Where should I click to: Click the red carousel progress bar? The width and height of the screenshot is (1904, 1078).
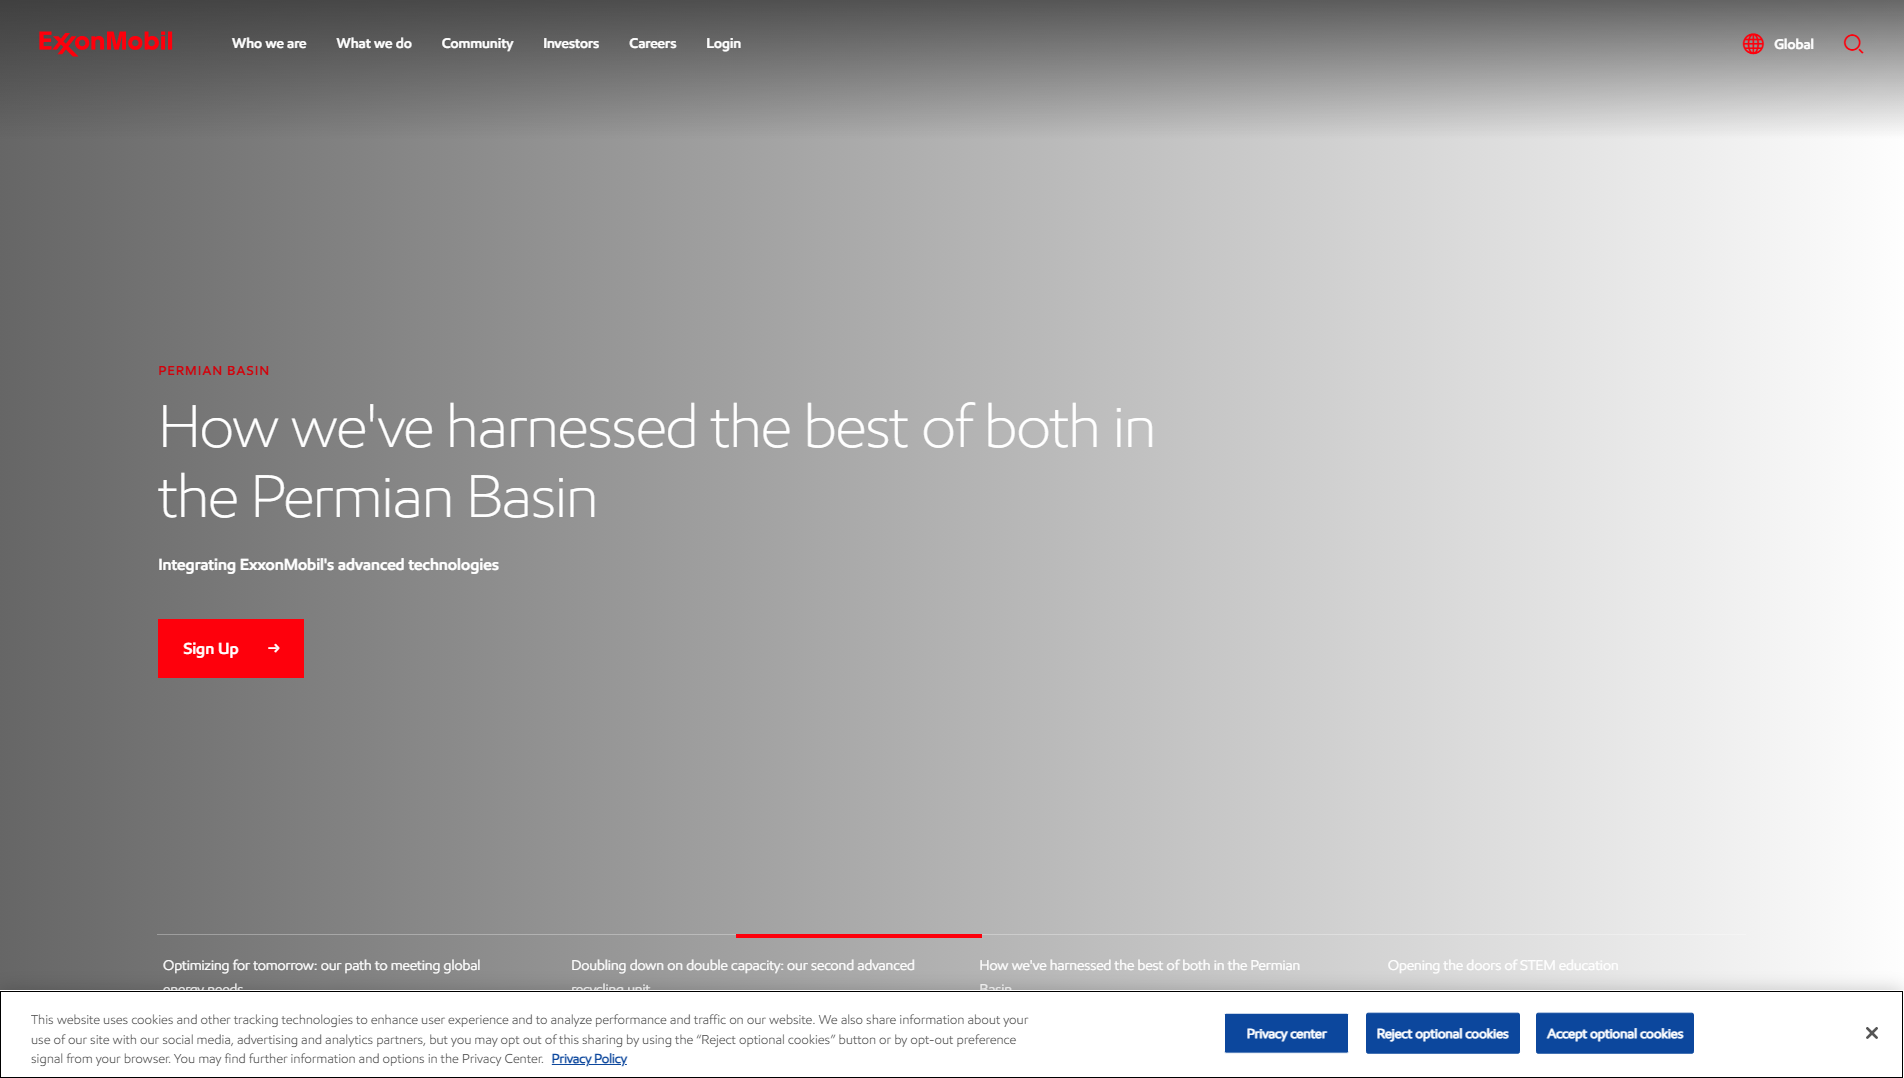(859, 936)
